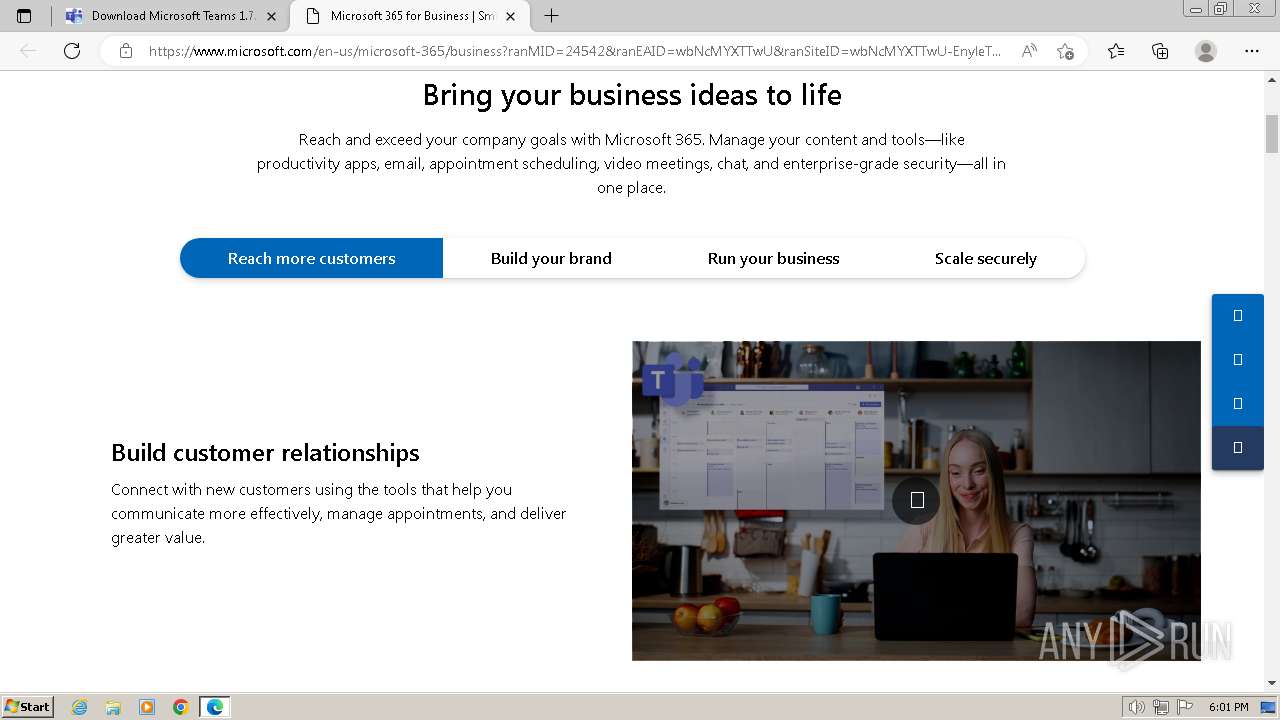Viewport: 1280px width, 720px height.
Task: Minimize the Edge browser window
Action: (x=1196, y=9)
